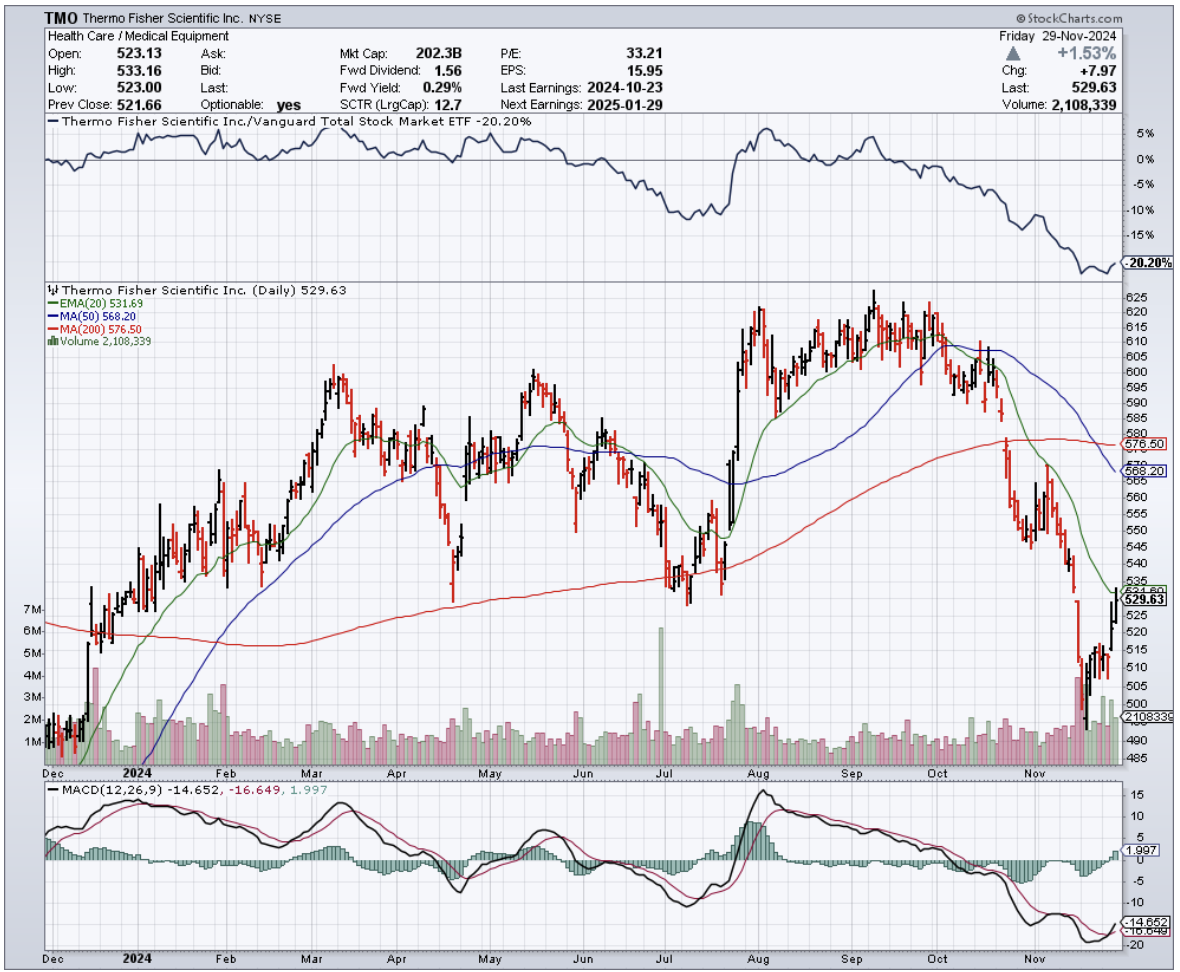1180x972 pixels.
Task: Click the 1.997 MACD histogram value tag
Action: click(x=1143, y=851)
